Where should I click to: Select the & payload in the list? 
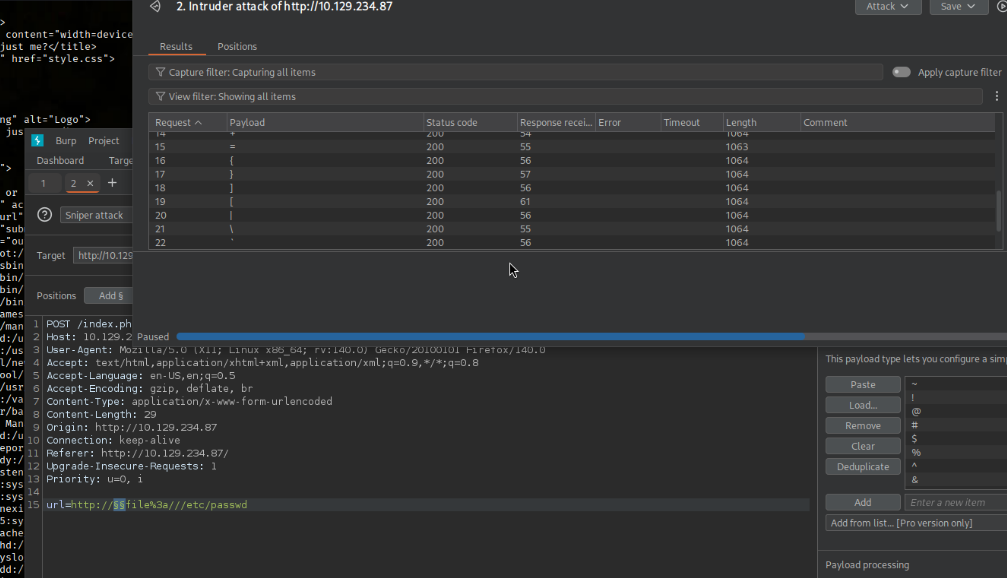point(956,479)
